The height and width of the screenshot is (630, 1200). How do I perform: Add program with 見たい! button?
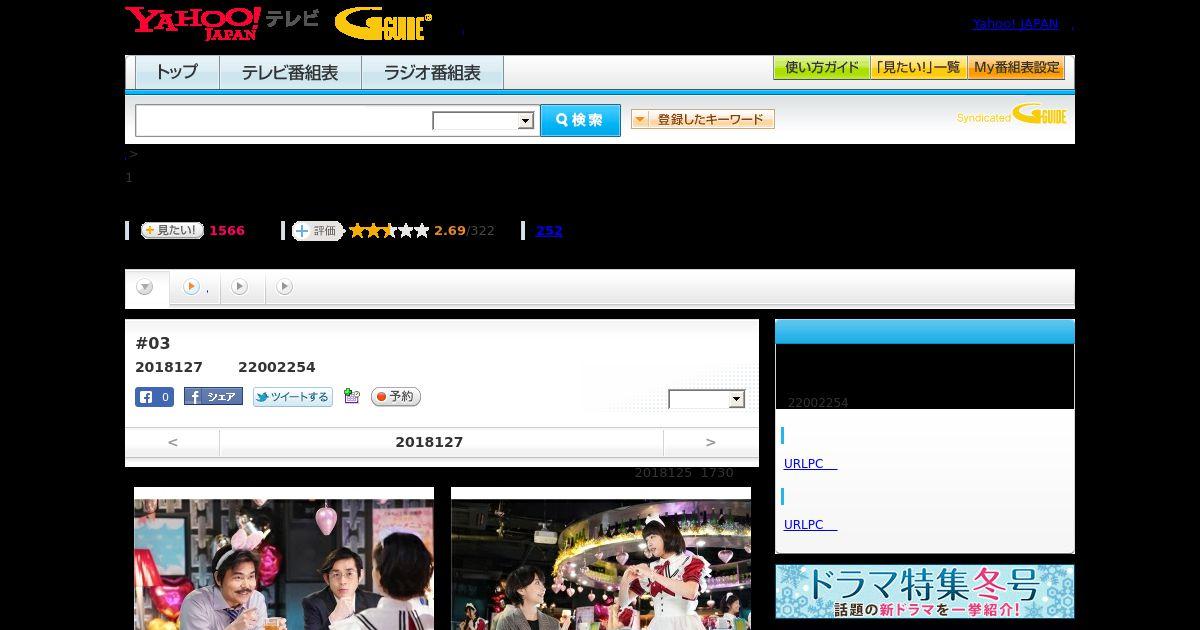[172, 230]
